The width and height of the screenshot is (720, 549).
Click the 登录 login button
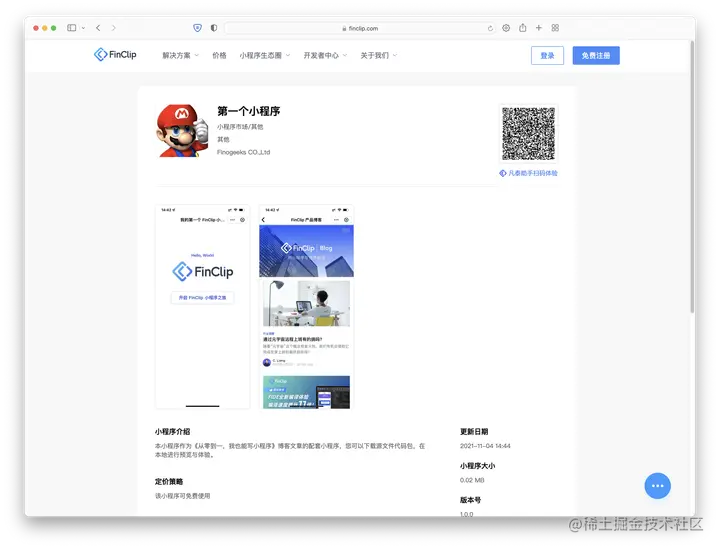pyautogui.click(x=547, y=56)
